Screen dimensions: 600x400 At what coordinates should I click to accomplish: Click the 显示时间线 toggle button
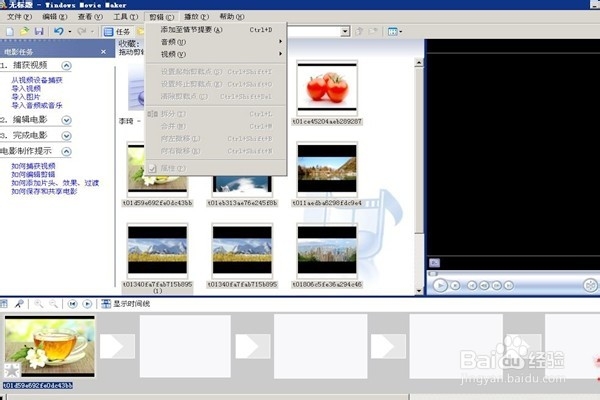pos(126,304)
